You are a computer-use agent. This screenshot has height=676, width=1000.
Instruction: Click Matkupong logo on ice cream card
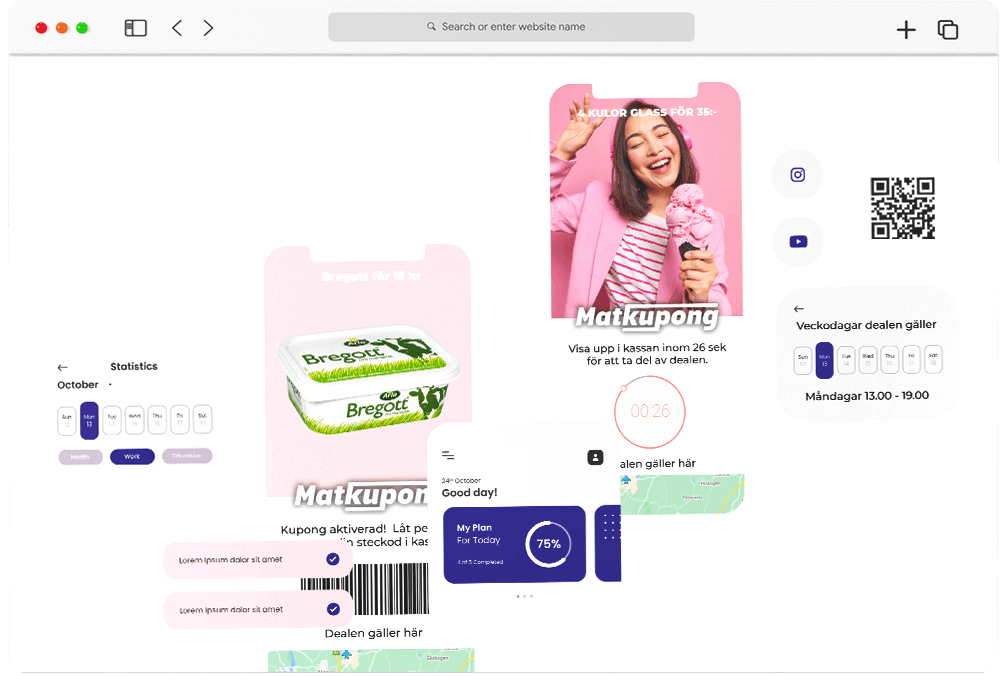(647, 317)
